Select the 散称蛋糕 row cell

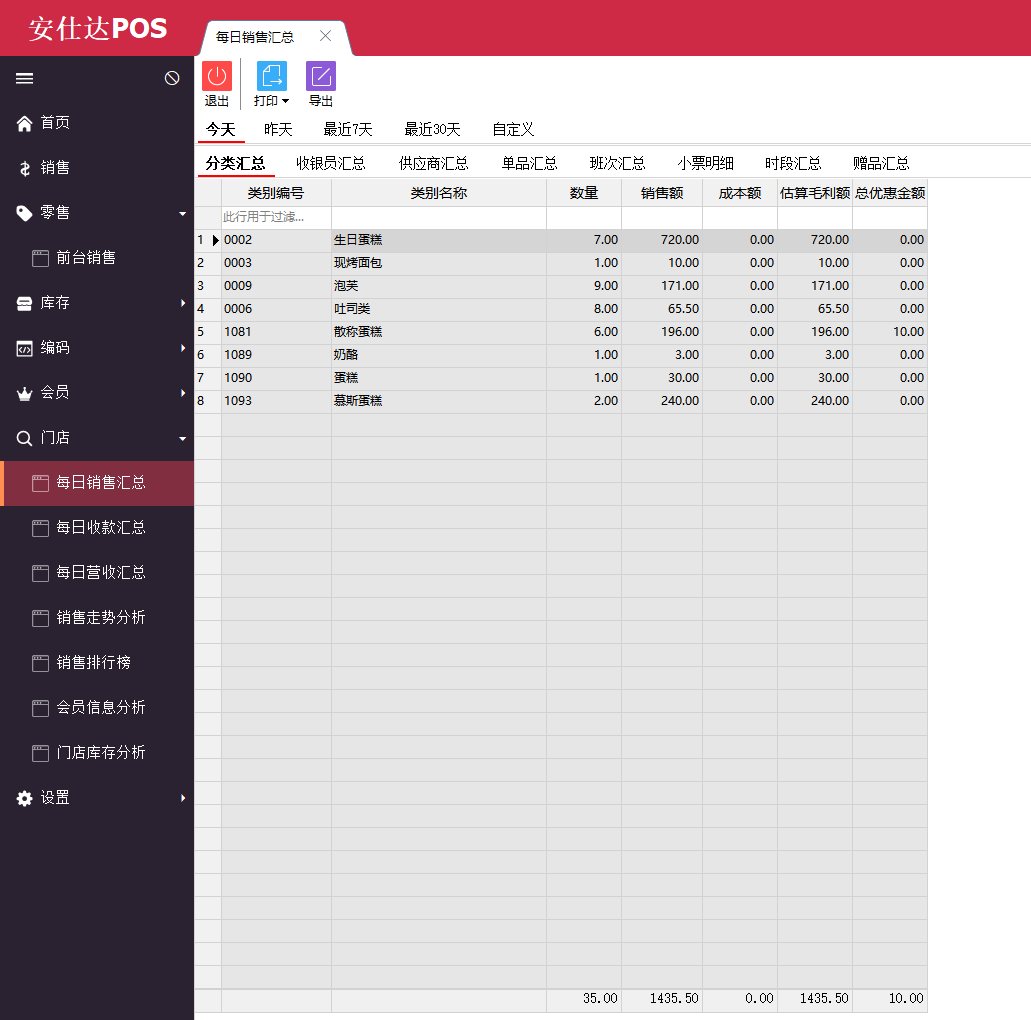(x=439, y=332)
